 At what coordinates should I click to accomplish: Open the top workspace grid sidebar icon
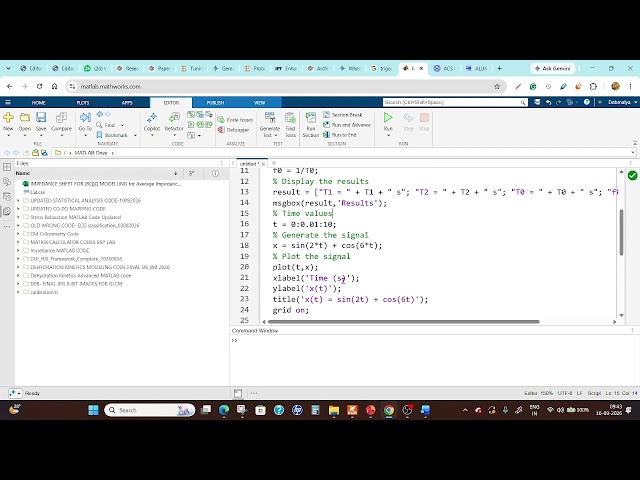(7, 167)
